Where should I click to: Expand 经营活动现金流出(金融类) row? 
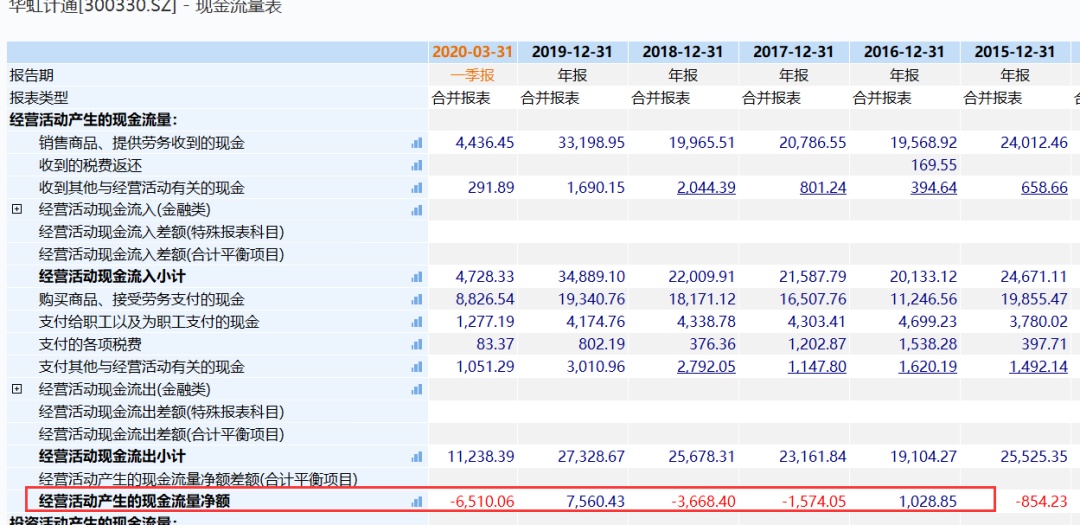click(16, 389)
